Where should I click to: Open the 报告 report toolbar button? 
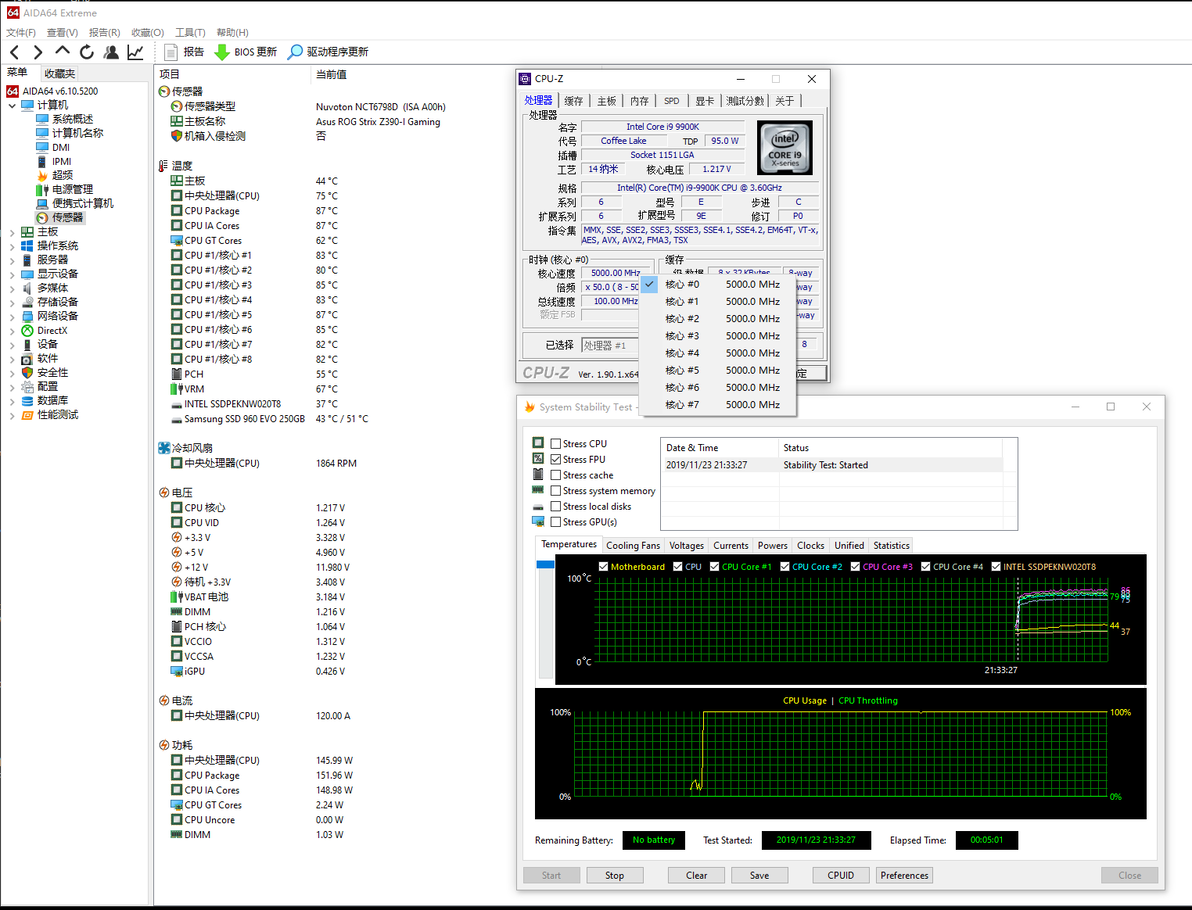pyautogui.click(x=184, y=52)
